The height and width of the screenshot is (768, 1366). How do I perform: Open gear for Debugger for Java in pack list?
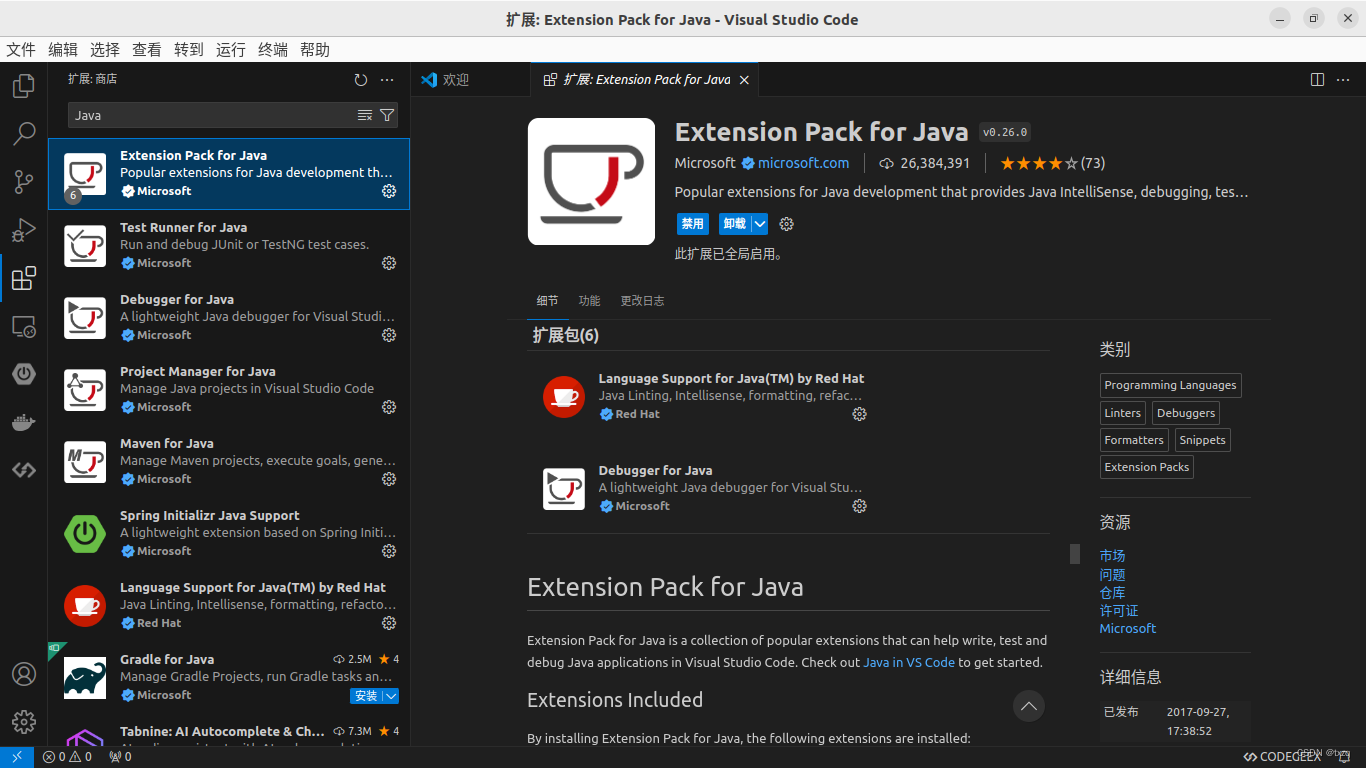(x=859, y=506)
